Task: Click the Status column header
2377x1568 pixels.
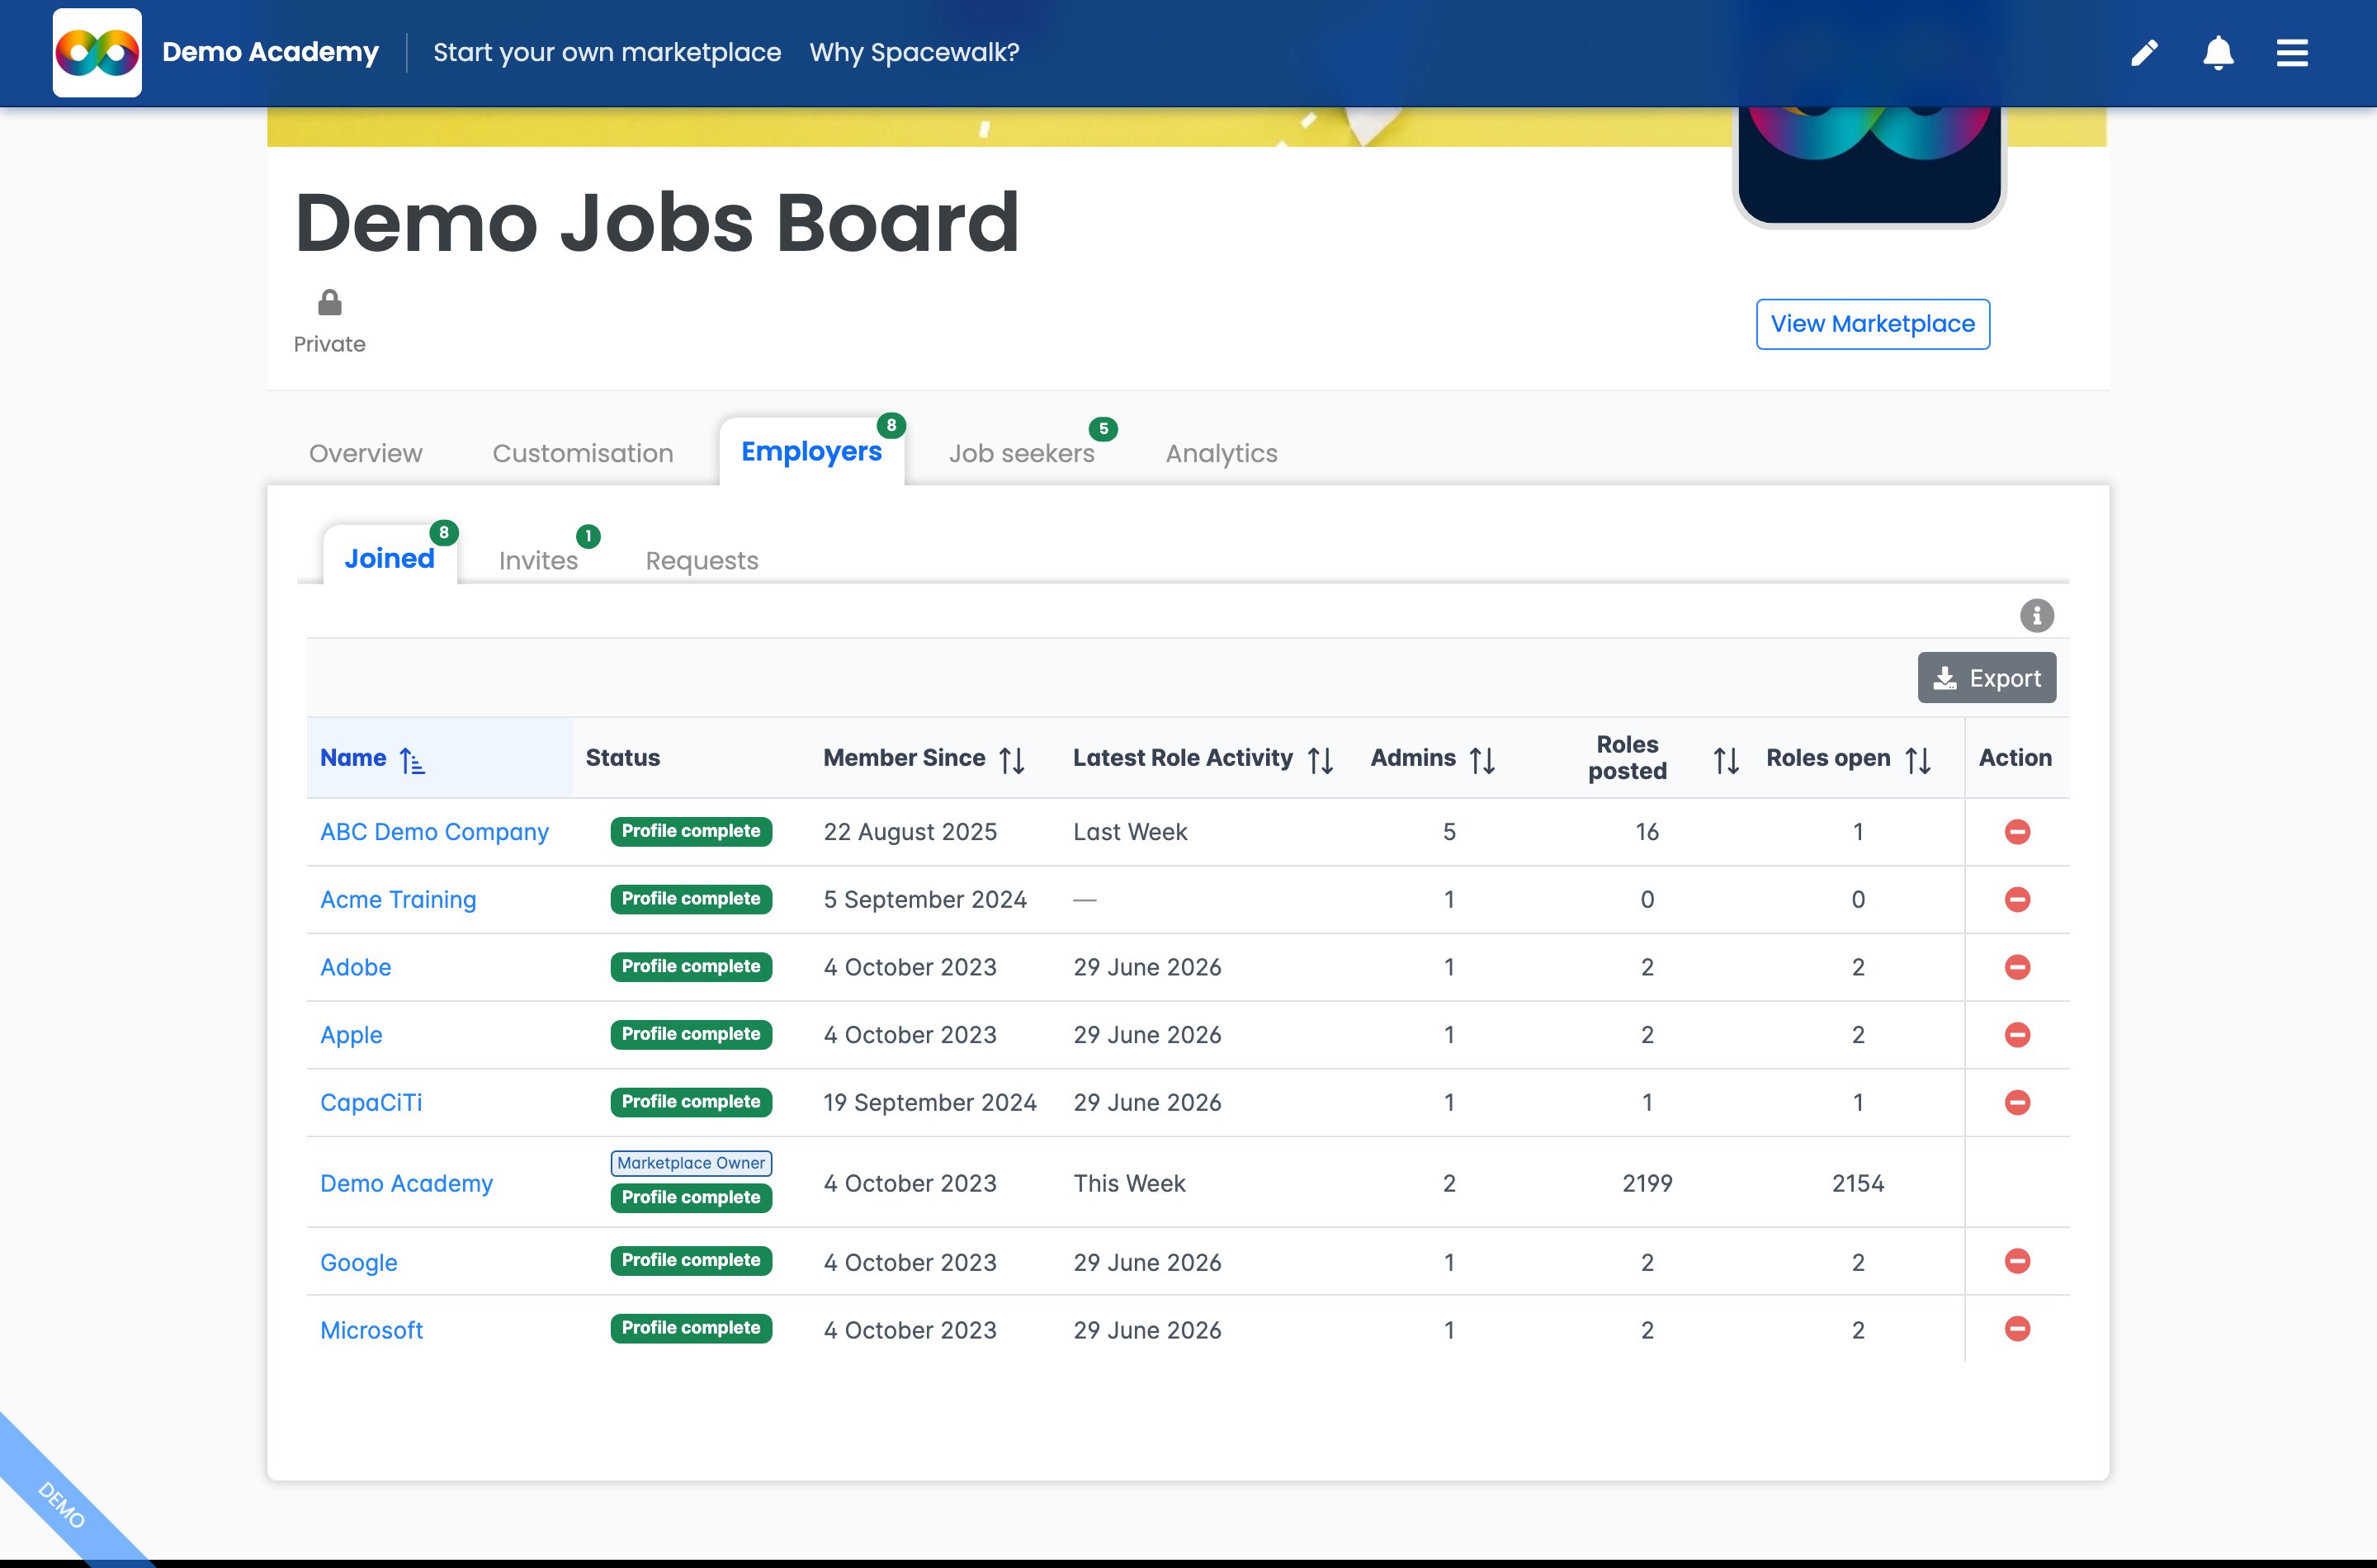Action: 622,758
